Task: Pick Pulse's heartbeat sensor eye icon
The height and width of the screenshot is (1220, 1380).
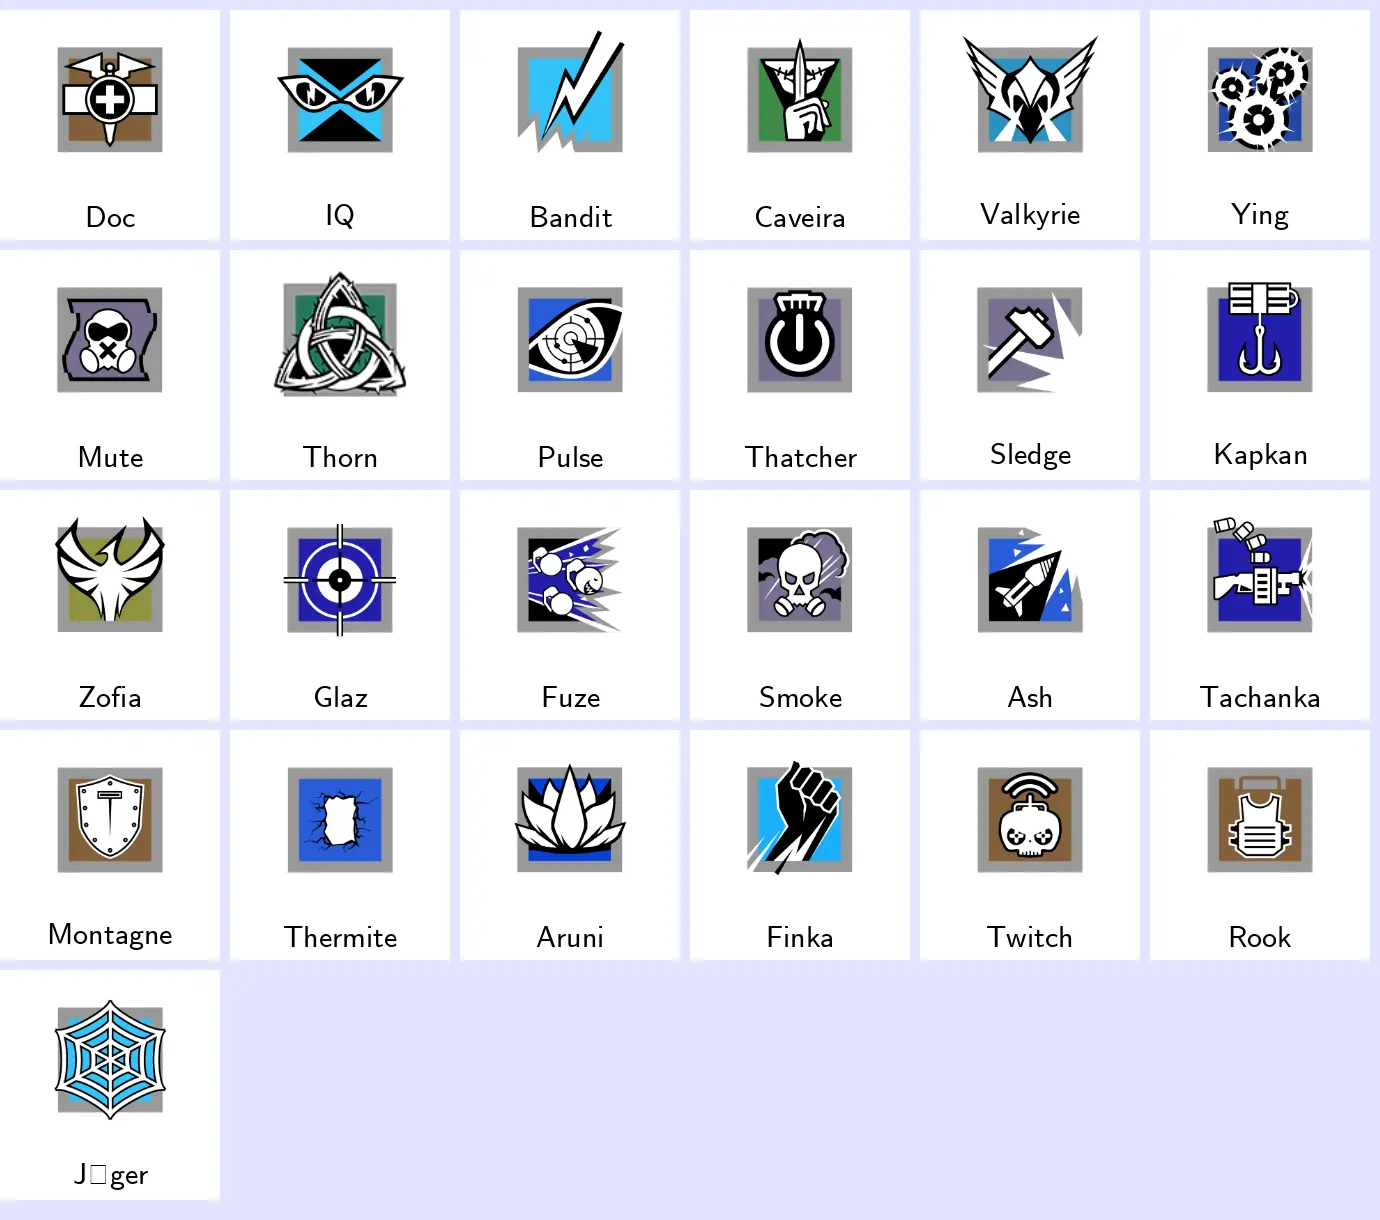Action: coord(570,340)
